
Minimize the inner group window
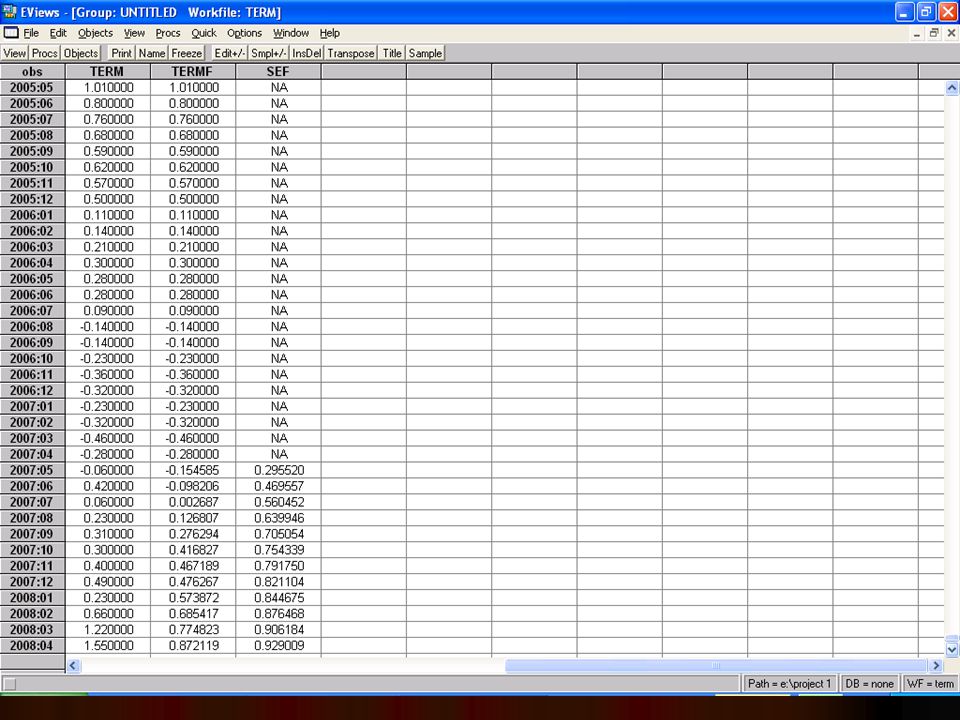pyautogui.click(x=917, y=34)
